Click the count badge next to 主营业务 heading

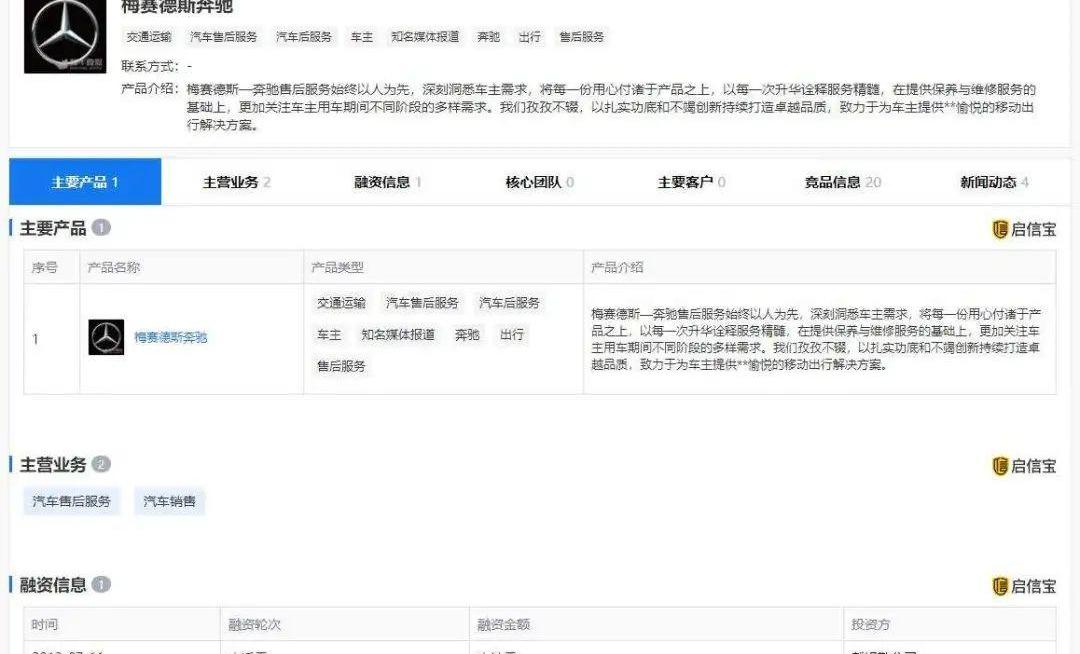click(x=101, y=464)
